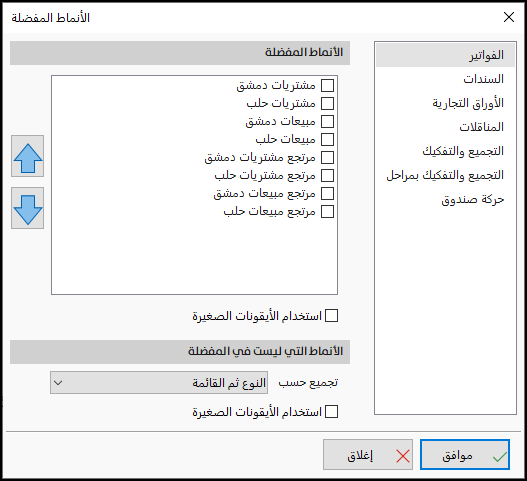The height and width of the screenshot is (481, 527).
Task: Close the الأنماط المفضلة dialog window
Action: point(509,17)
